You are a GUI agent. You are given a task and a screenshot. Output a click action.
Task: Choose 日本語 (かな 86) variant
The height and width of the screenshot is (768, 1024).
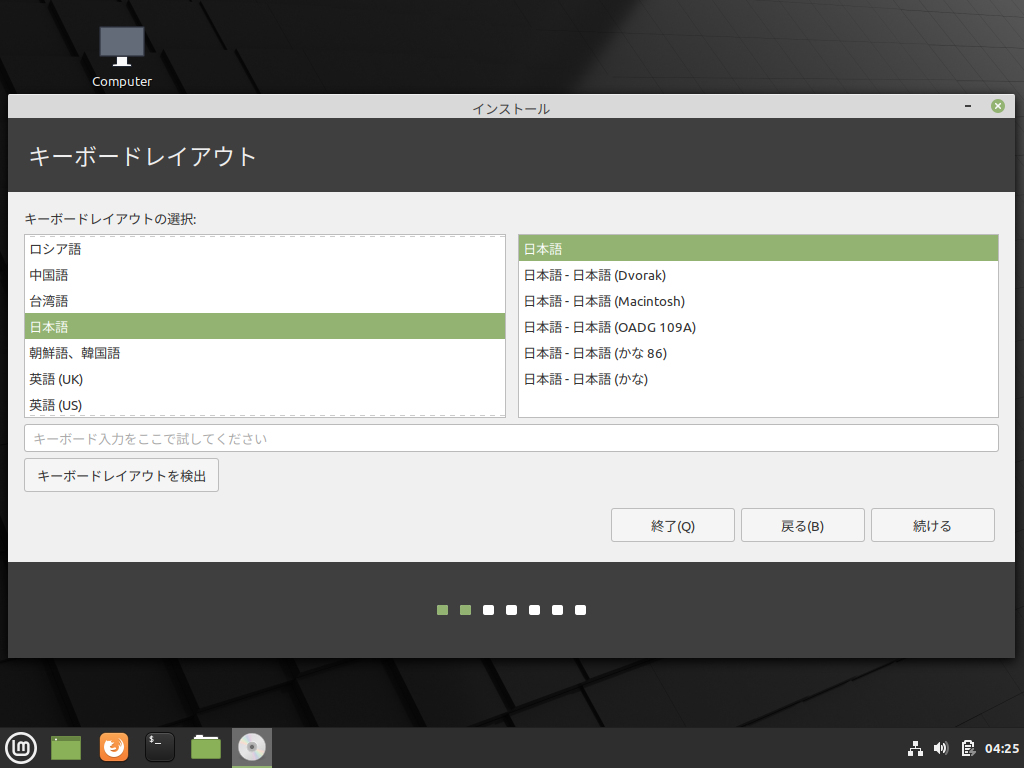tap(758, 353)
